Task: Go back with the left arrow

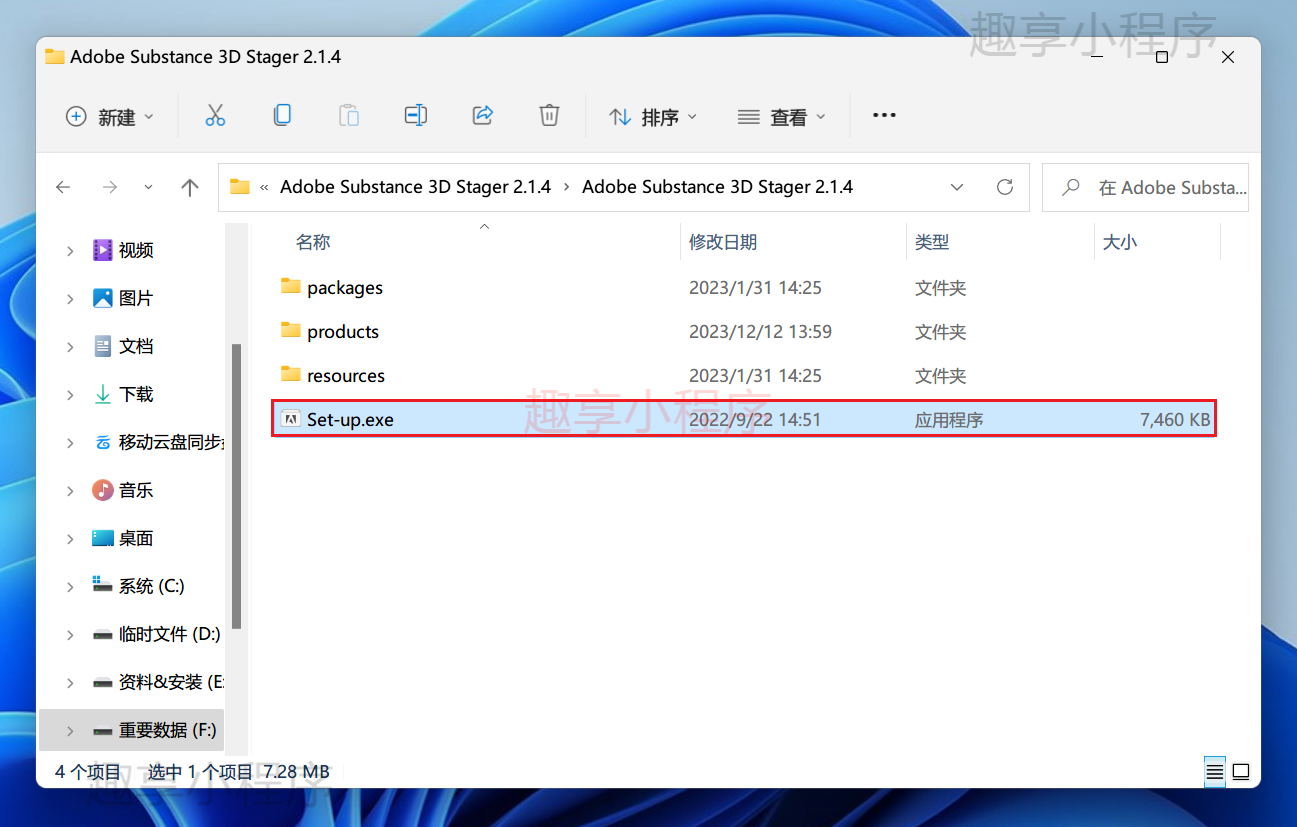Action: tap(63, 187)
